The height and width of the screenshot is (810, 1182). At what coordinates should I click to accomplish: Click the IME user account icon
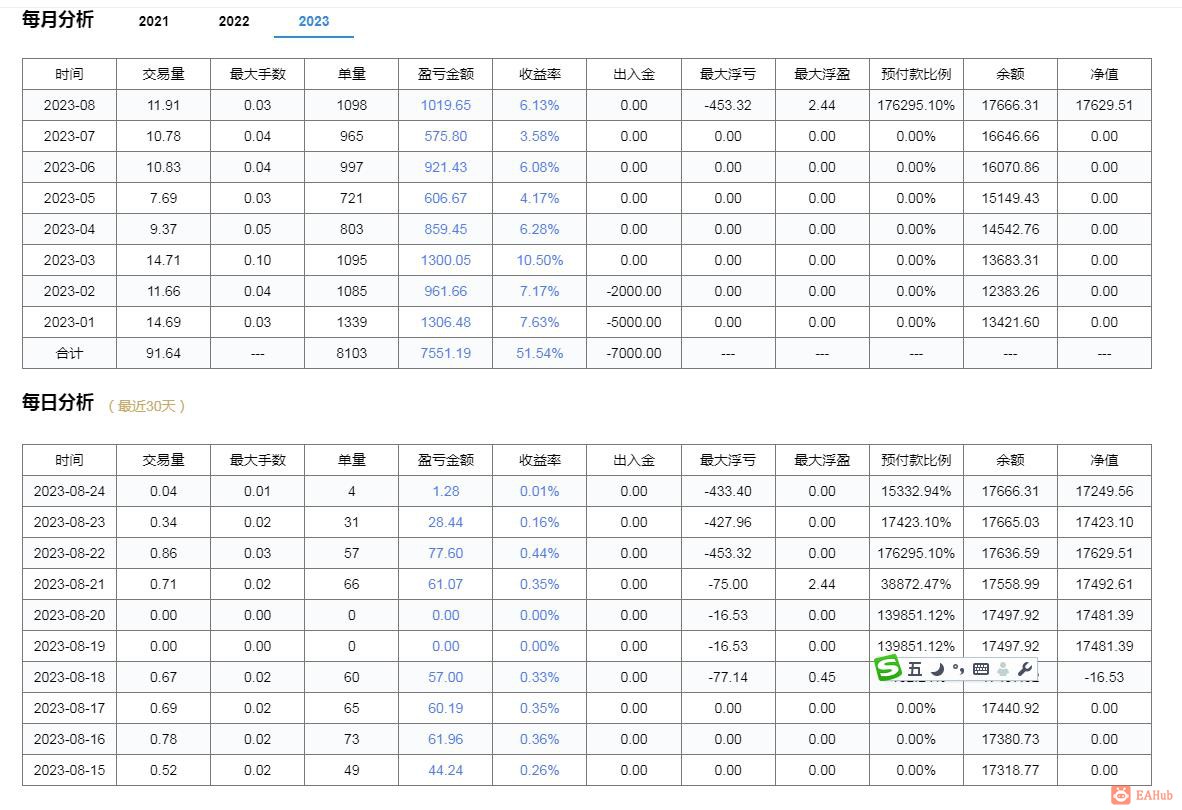point(1003,670)
